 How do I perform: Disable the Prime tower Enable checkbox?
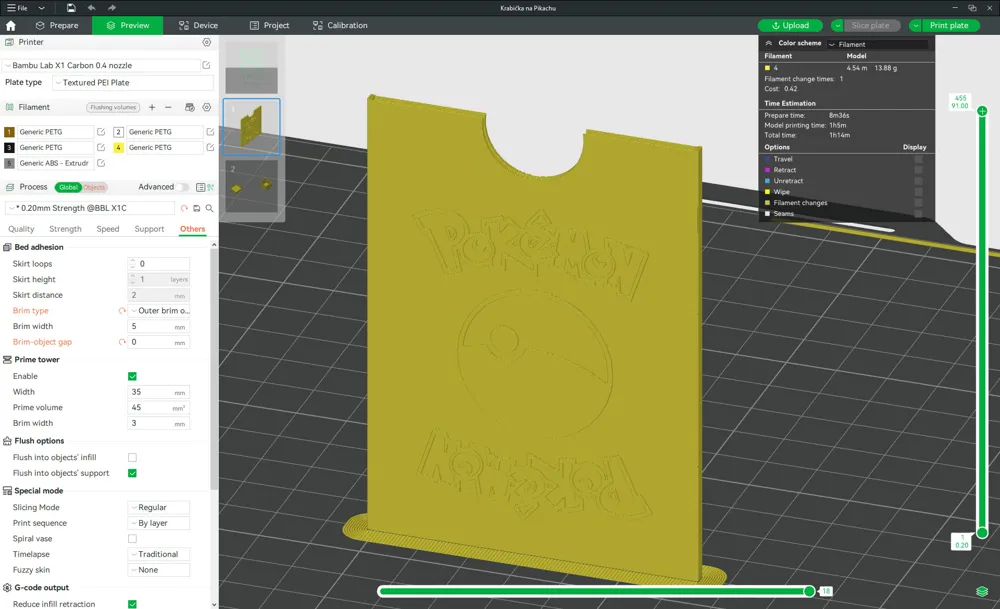coord(132,376)
